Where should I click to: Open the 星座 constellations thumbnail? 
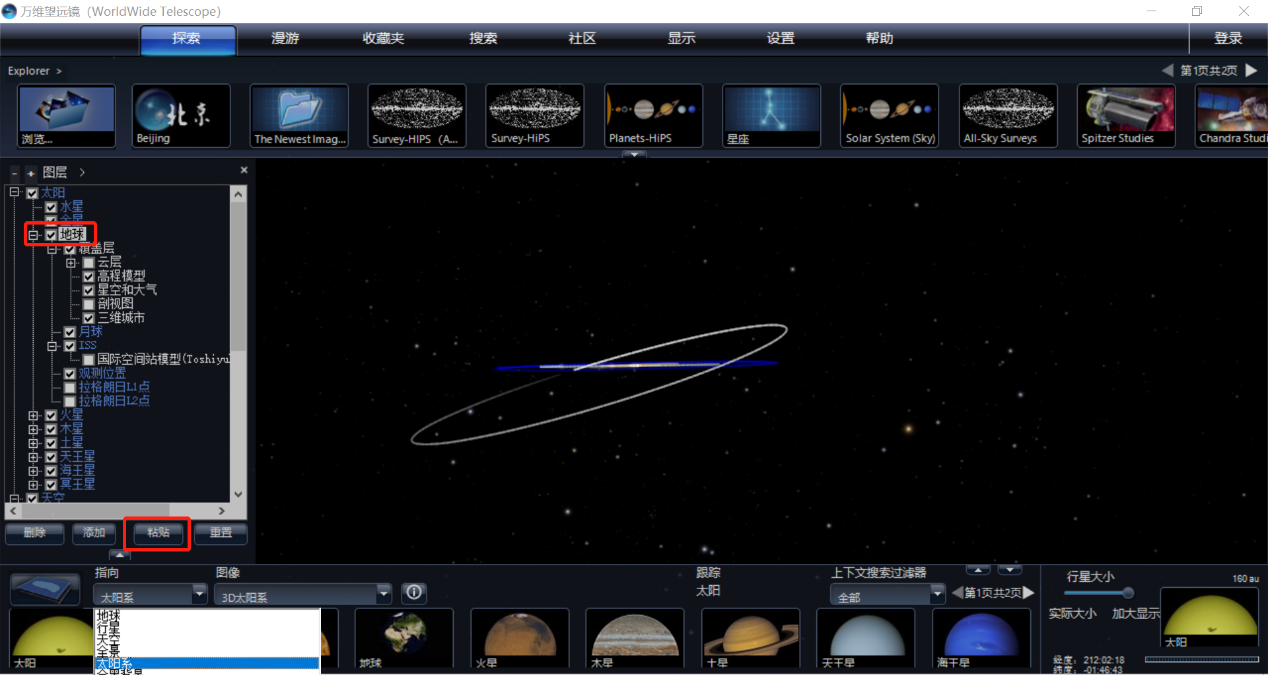point(771,116)
